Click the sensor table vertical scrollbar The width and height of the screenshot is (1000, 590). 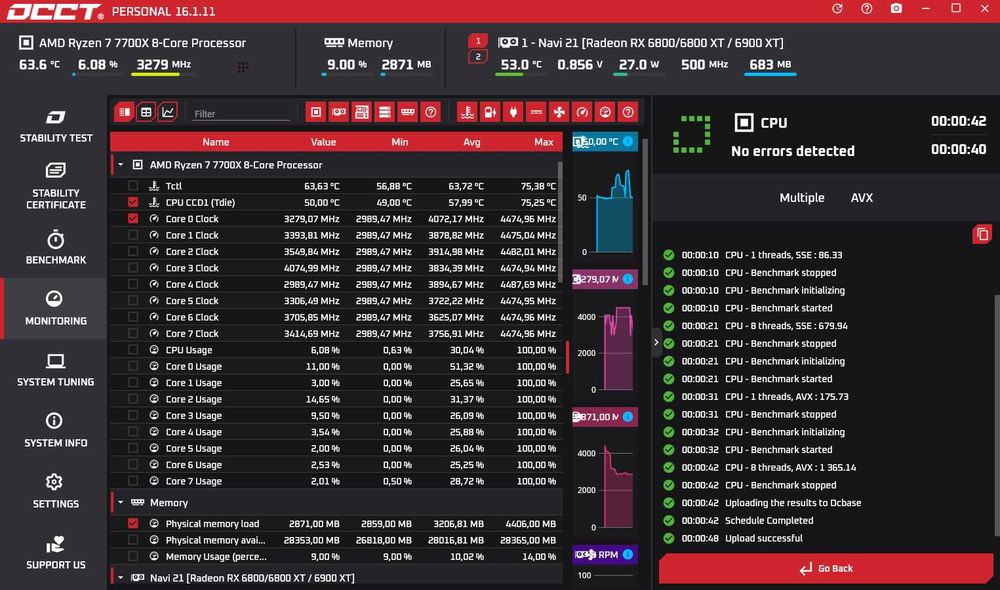pyautogui.click(x=561, y=222)
